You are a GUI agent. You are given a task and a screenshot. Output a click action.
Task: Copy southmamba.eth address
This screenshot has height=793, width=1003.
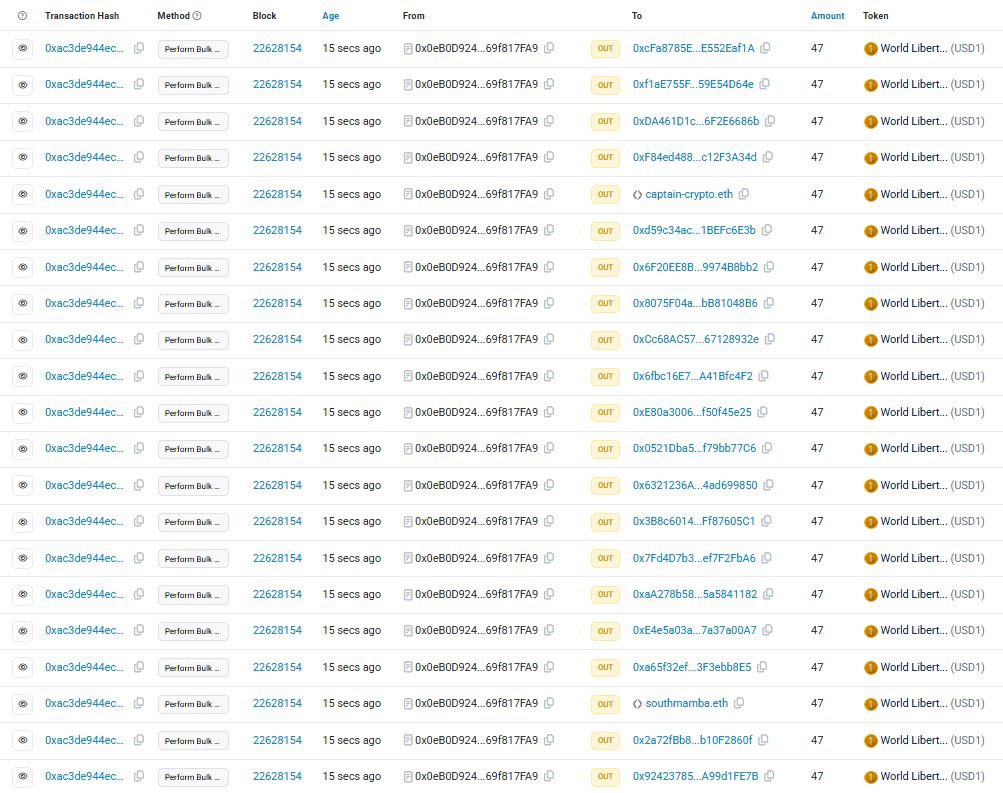pos(739,703)
